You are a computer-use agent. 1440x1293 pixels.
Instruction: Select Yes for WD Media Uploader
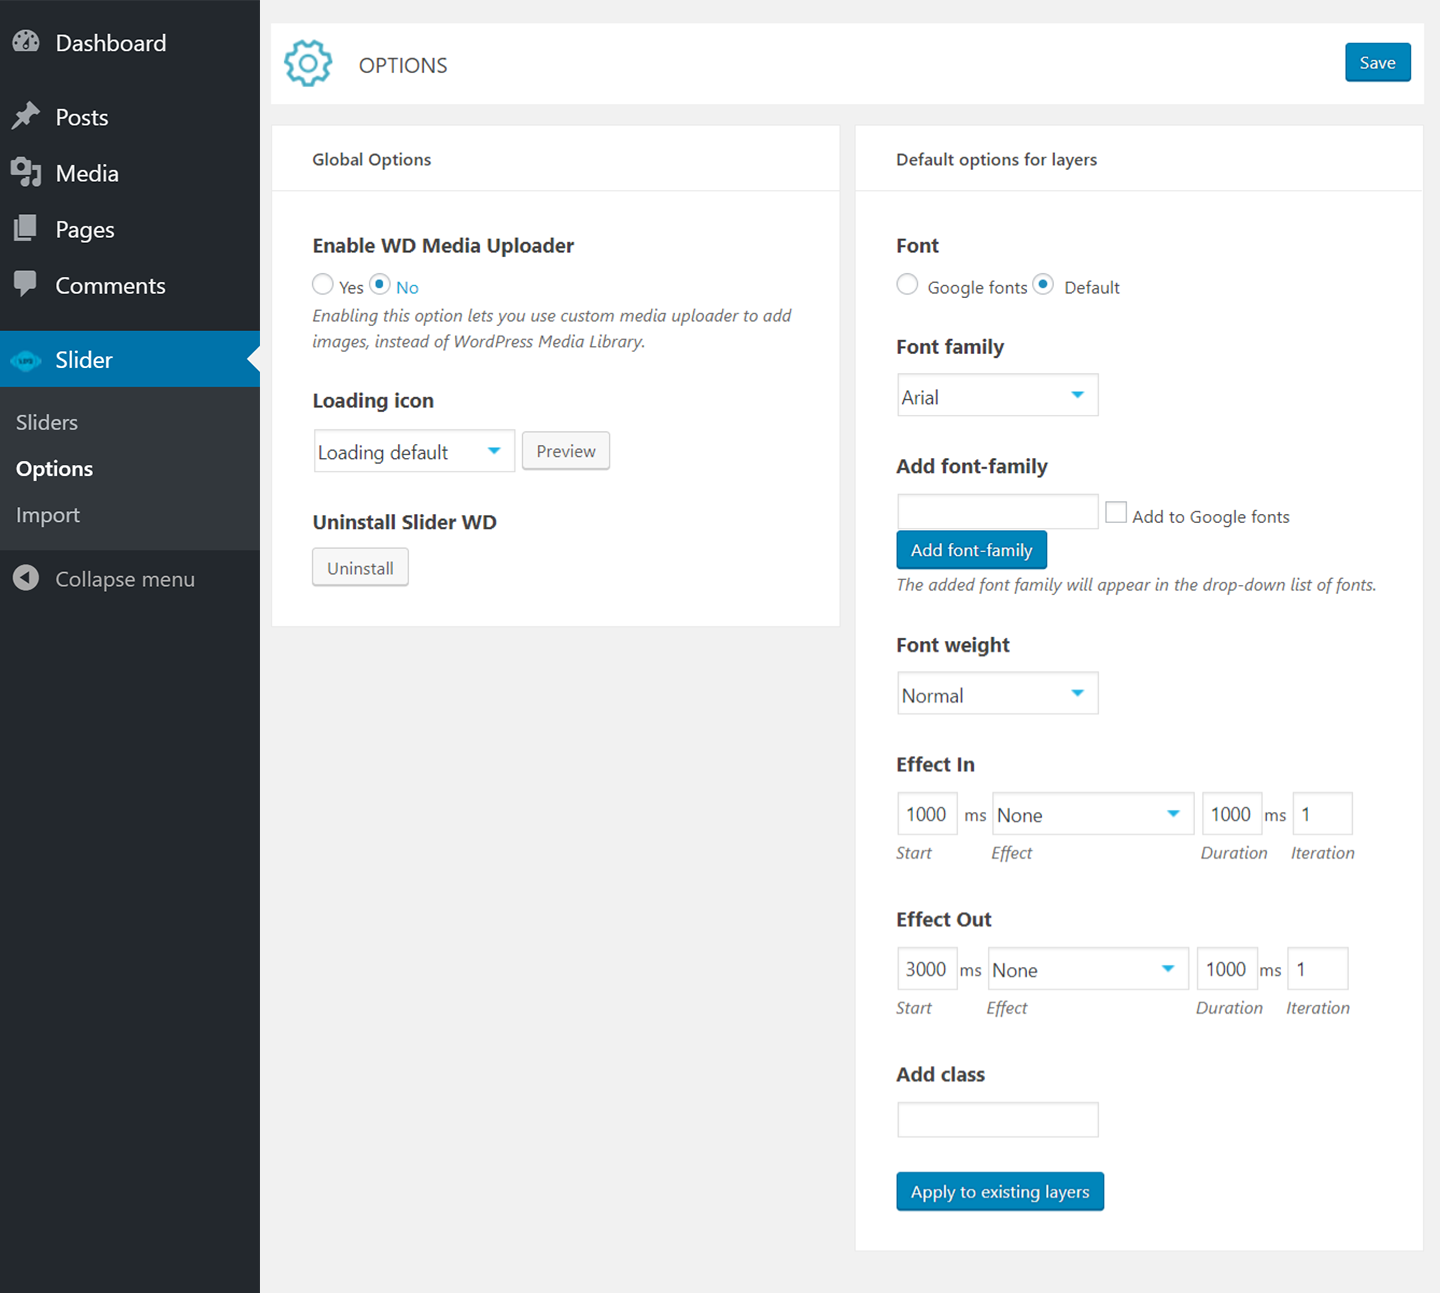tap(323, 285)
